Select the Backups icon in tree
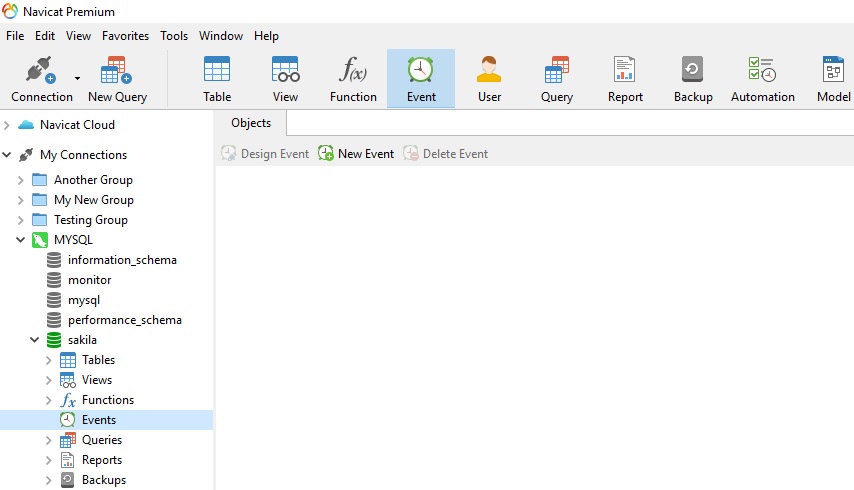The image size is (854, 490). [x=68, y=480]
